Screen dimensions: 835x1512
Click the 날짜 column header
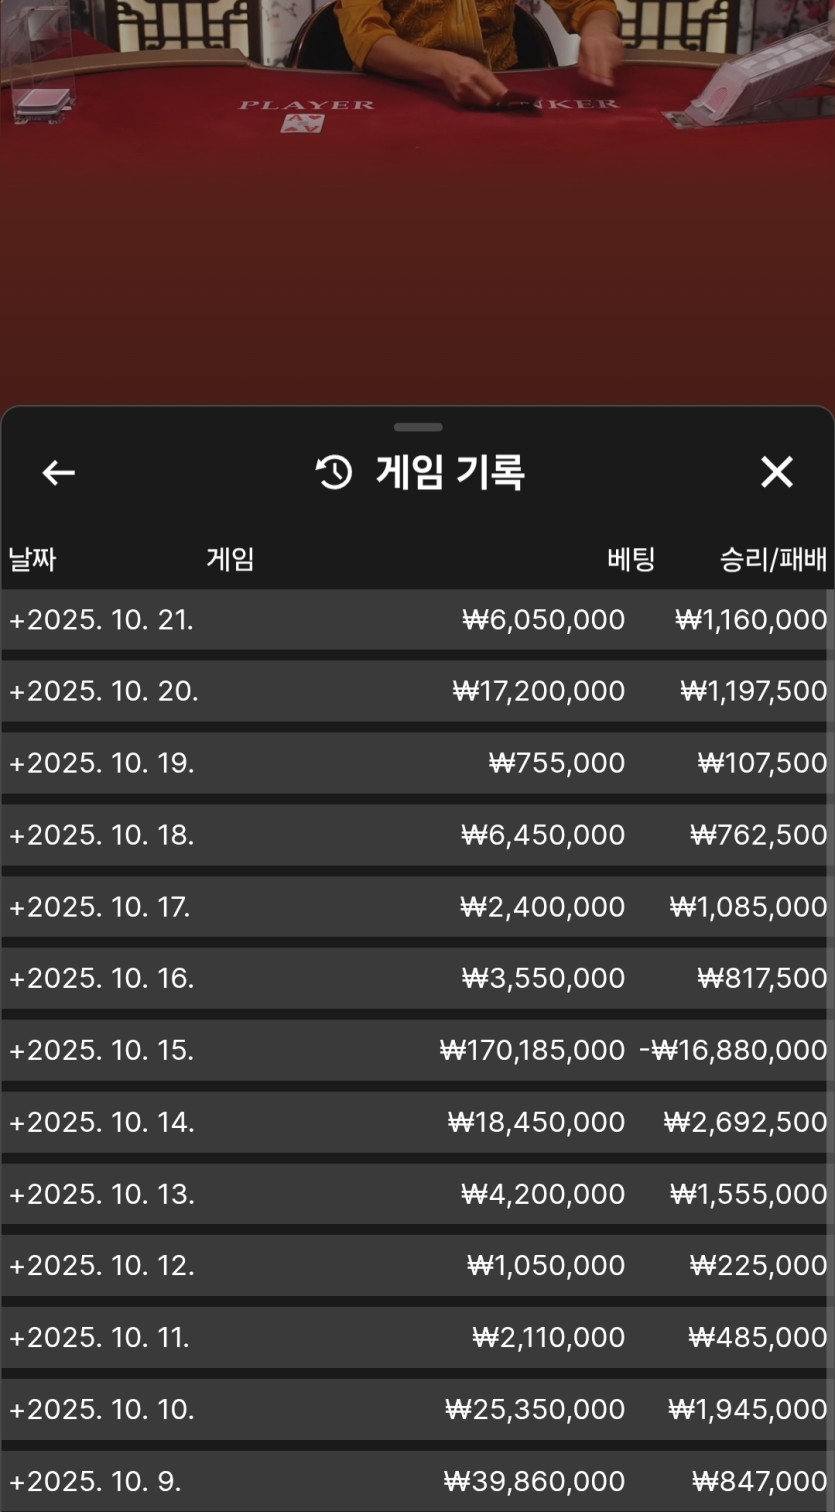(32, 559)
